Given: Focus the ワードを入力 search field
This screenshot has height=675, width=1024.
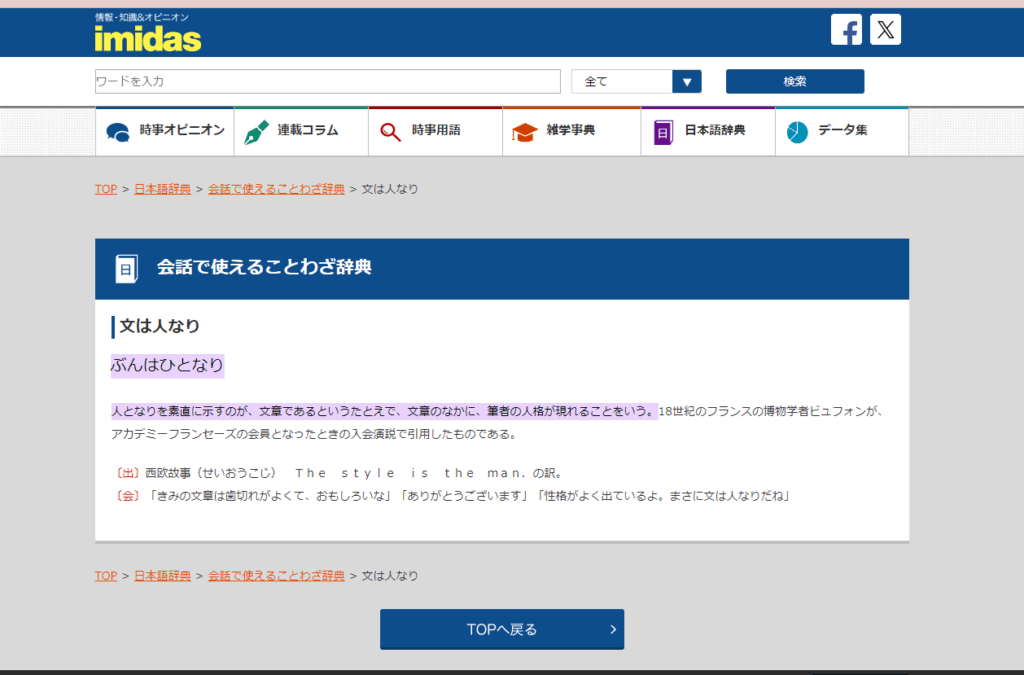Looking at the screenshot, I should (x=327, y=82).
